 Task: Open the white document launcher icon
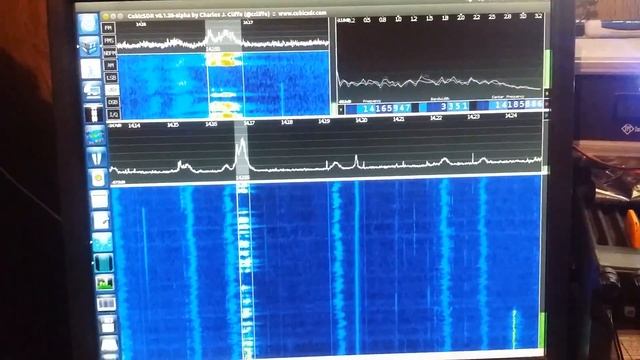pos(91,69)
